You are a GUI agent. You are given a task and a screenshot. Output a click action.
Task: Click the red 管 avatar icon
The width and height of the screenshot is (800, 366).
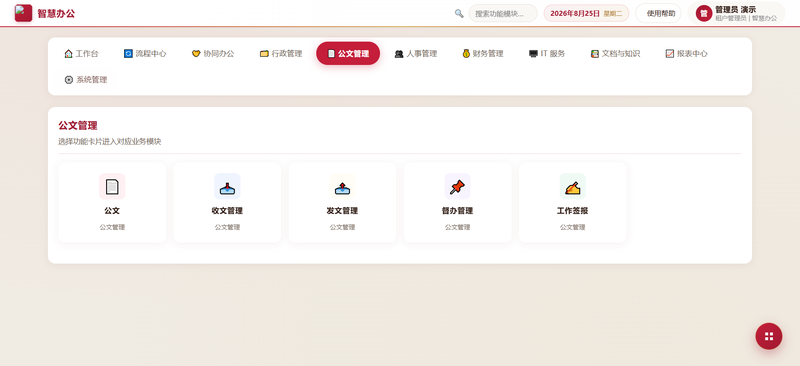[704, 13]
